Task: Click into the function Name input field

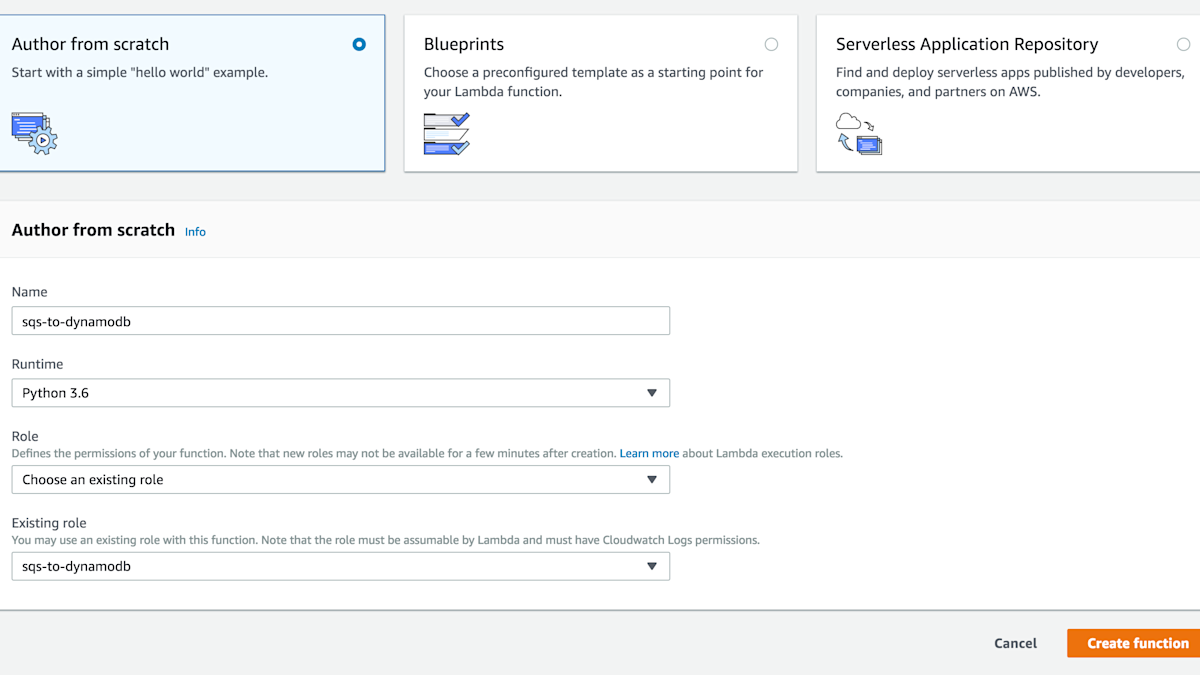Action: click(340, 321)
